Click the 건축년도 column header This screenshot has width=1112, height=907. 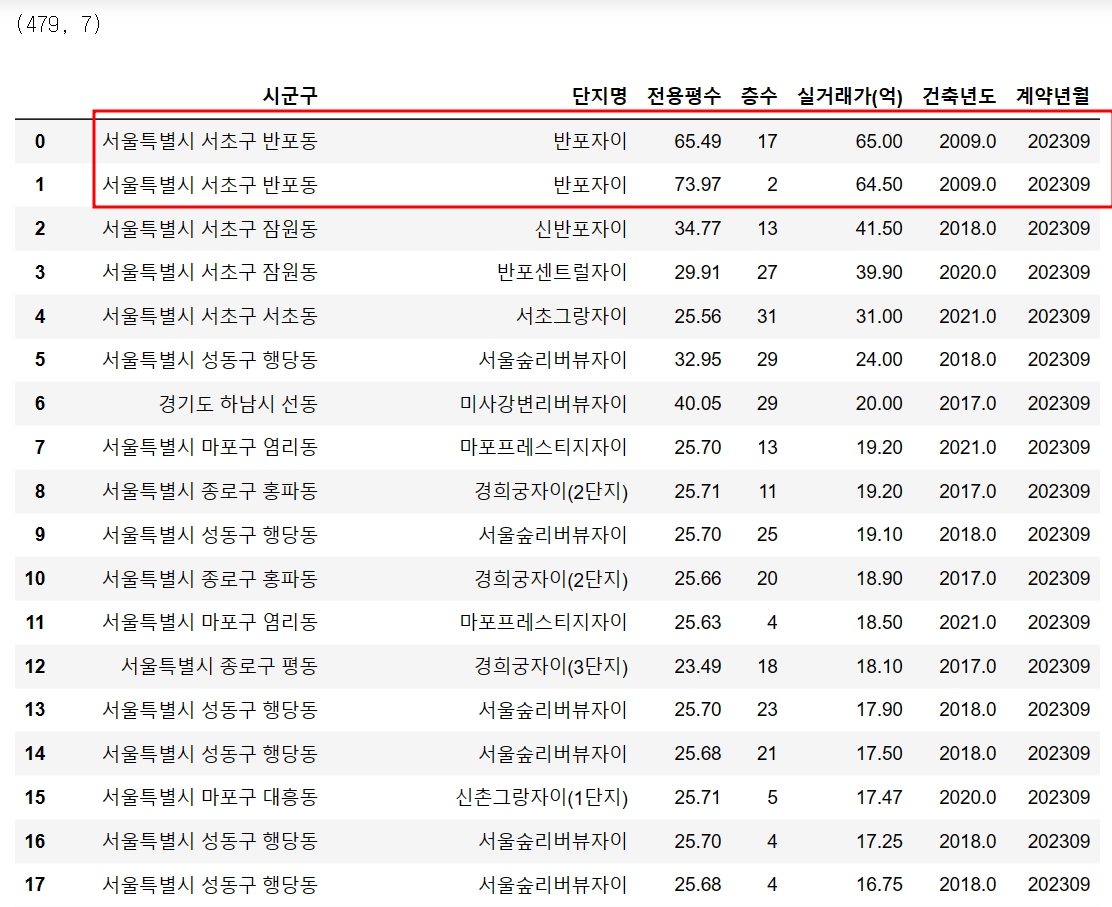pos(959,96)
